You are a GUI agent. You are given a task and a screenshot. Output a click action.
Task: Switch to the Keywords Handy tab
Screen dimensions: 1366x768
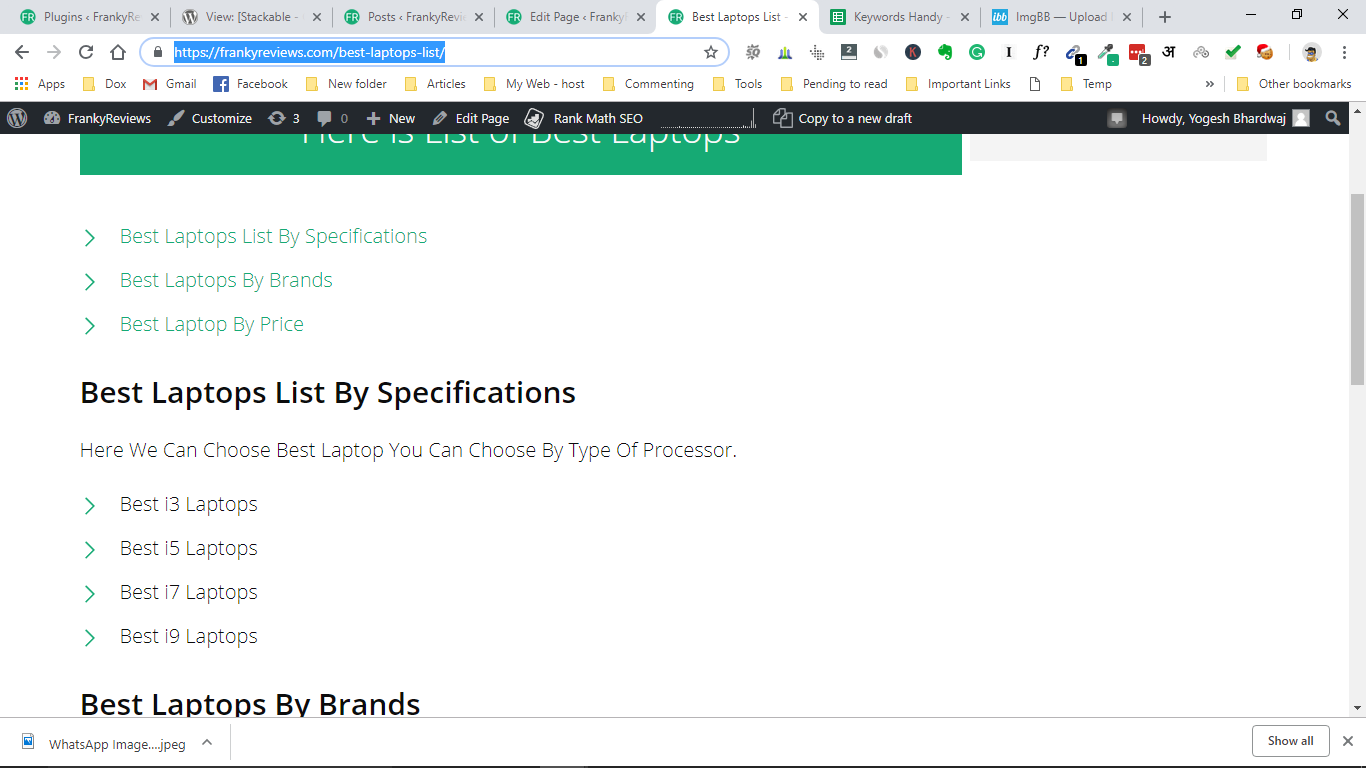tap(899, 17)
